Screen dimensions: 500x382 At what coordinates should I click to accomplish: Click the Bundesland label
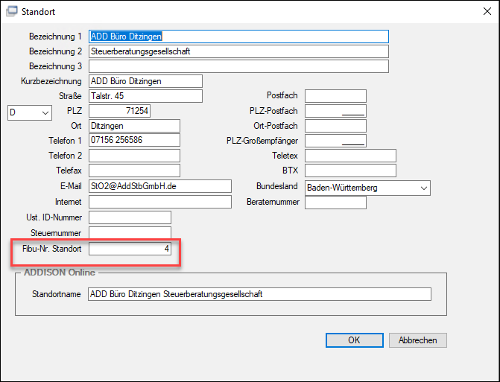pos(277,186)
